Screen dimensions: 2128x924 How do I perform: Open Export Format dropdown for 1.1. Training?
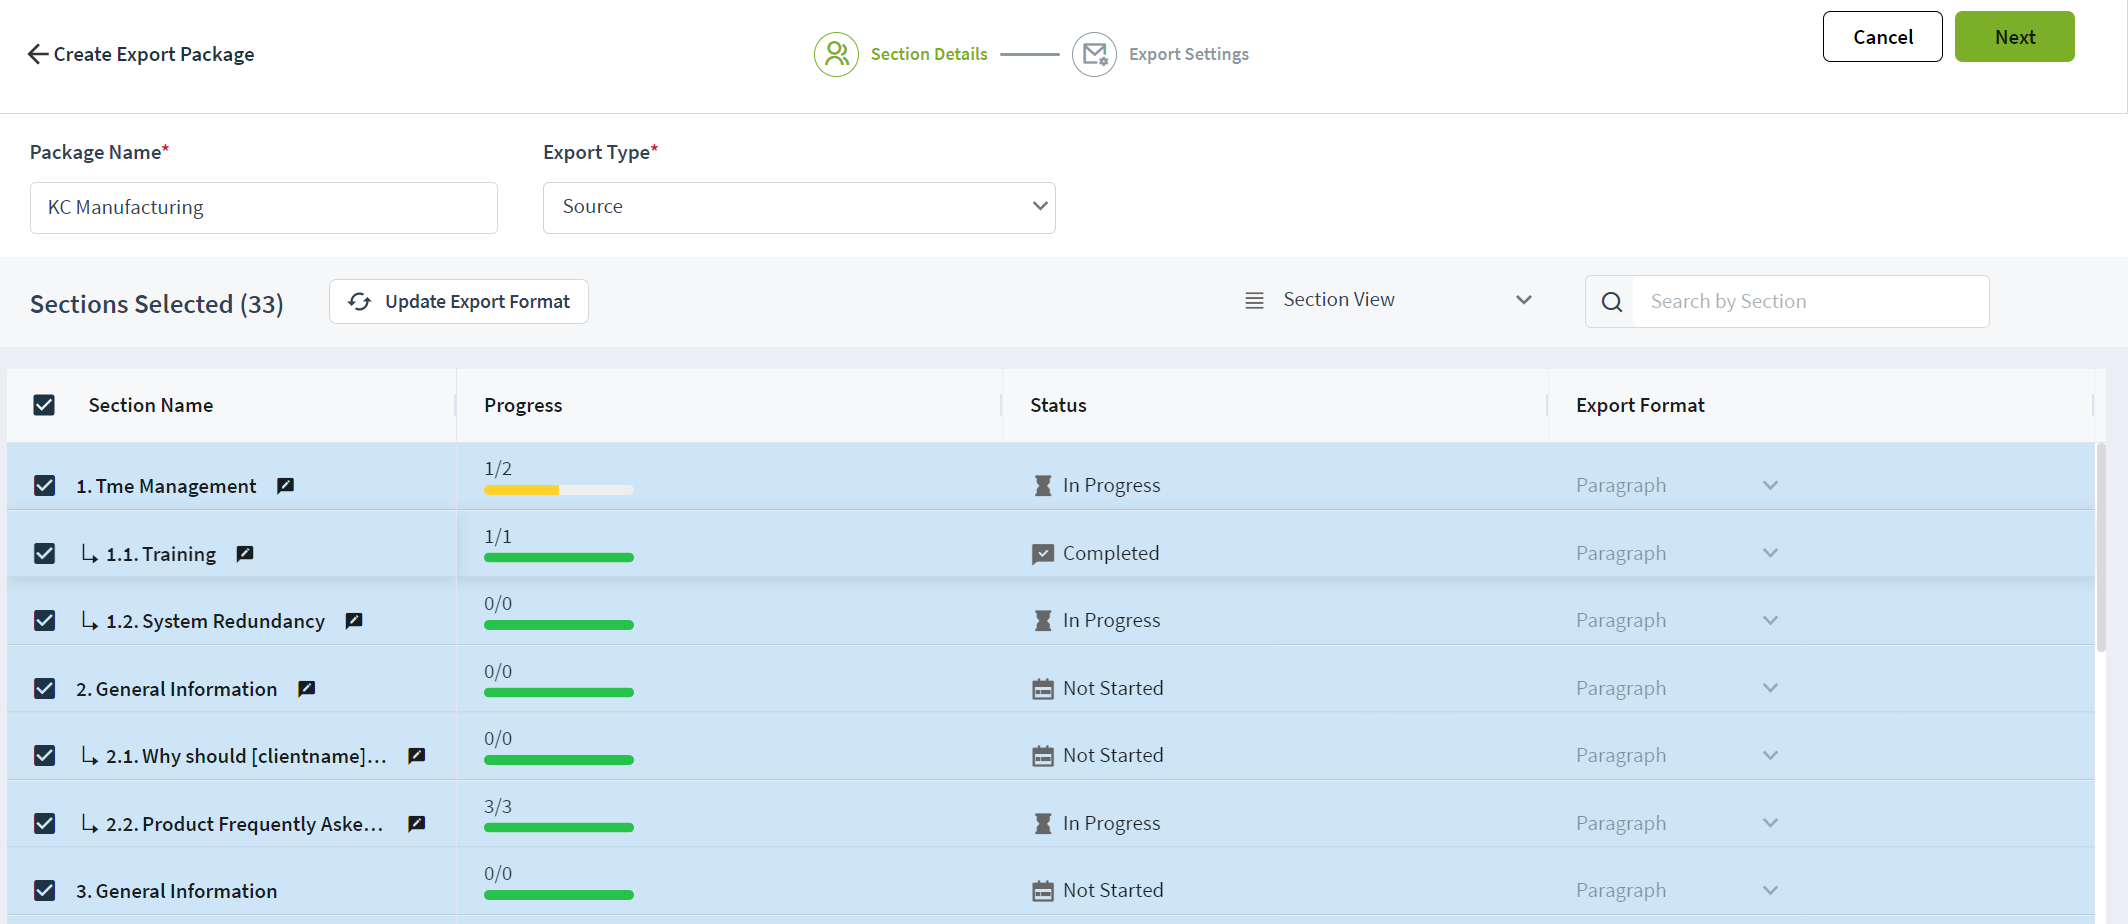pos(1677,554)
